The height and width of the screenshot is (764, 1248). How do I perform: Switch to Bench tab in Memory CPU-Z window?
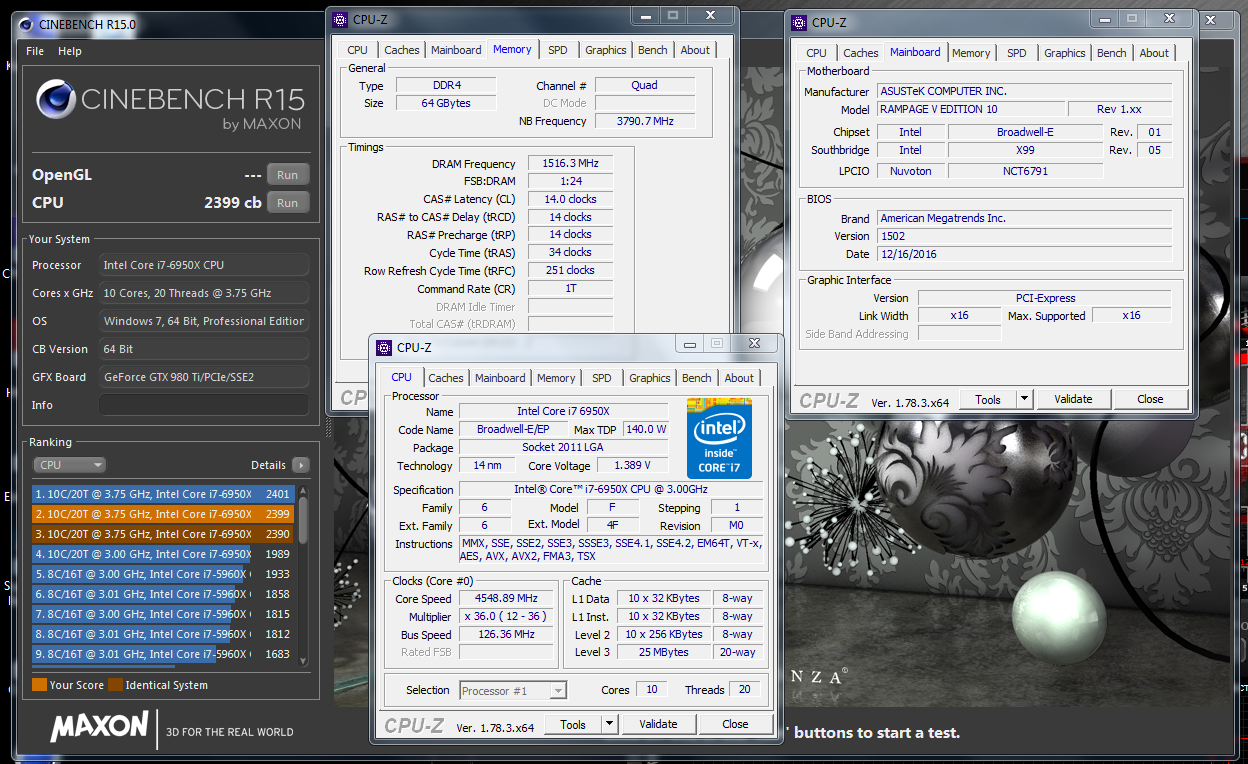point(653,50)
